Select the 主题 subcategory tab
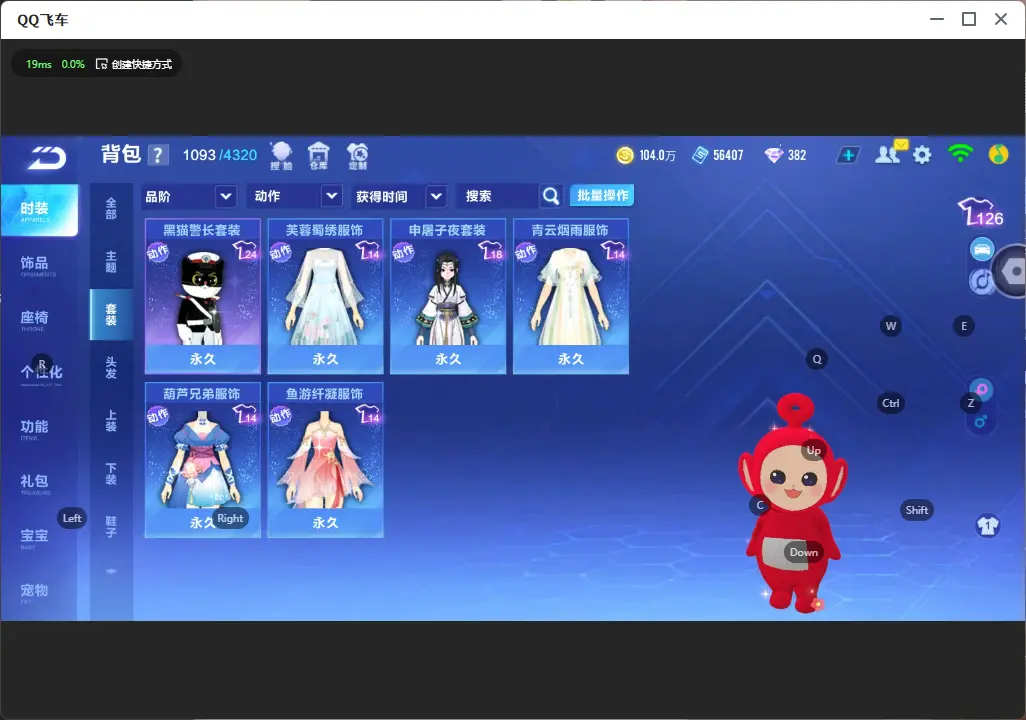This screenshot has width=1026, height=720. pyautogui.click(x=111, y=262)
